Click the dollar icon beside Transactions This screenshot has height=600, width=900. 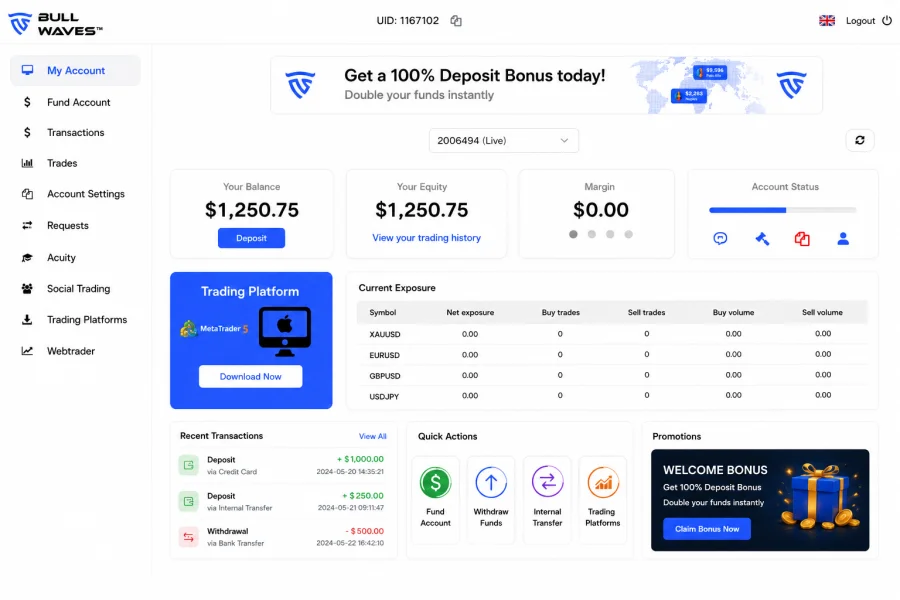pos(27,133)
